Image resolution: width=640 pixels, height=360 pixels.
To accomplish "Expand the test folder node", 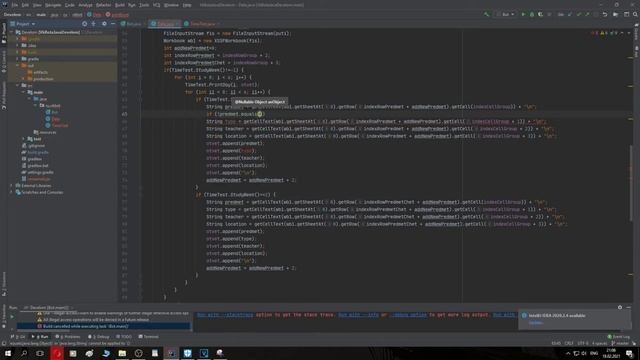I will [23, 139].
